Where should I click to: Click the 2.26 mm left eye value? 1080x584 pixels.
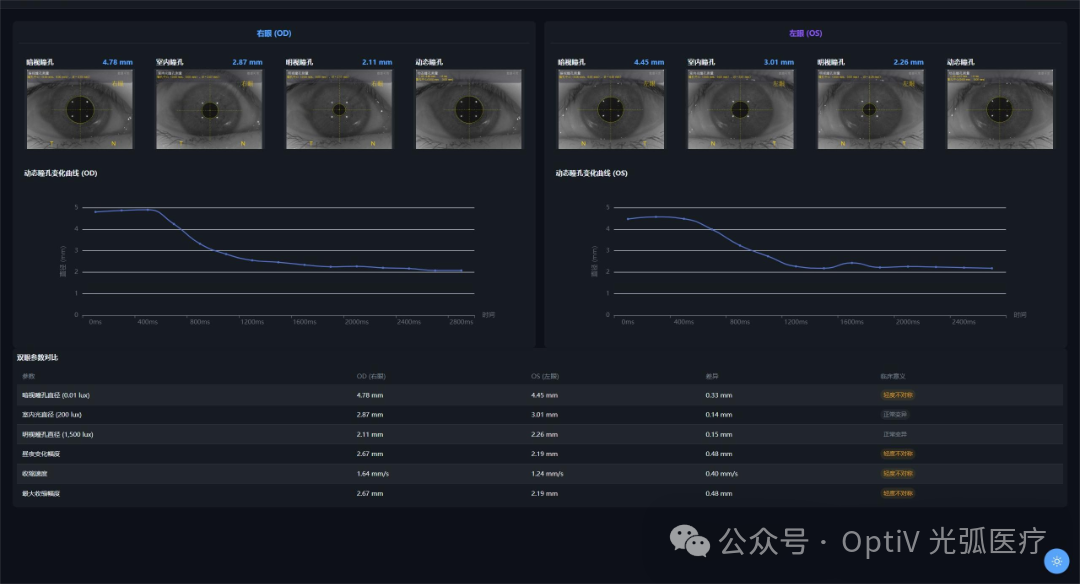[x=908, y=62]
